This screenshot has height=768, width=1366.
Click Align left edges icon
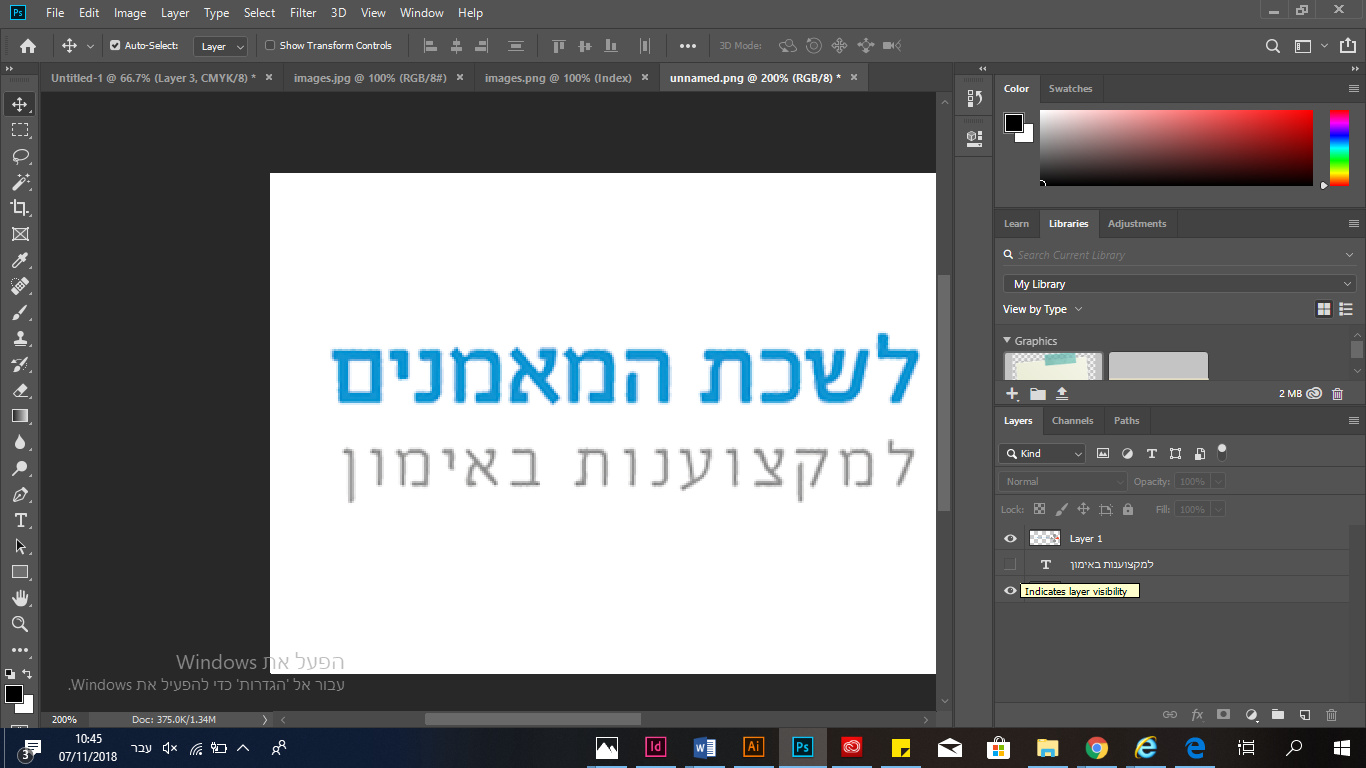pos(431,46)
